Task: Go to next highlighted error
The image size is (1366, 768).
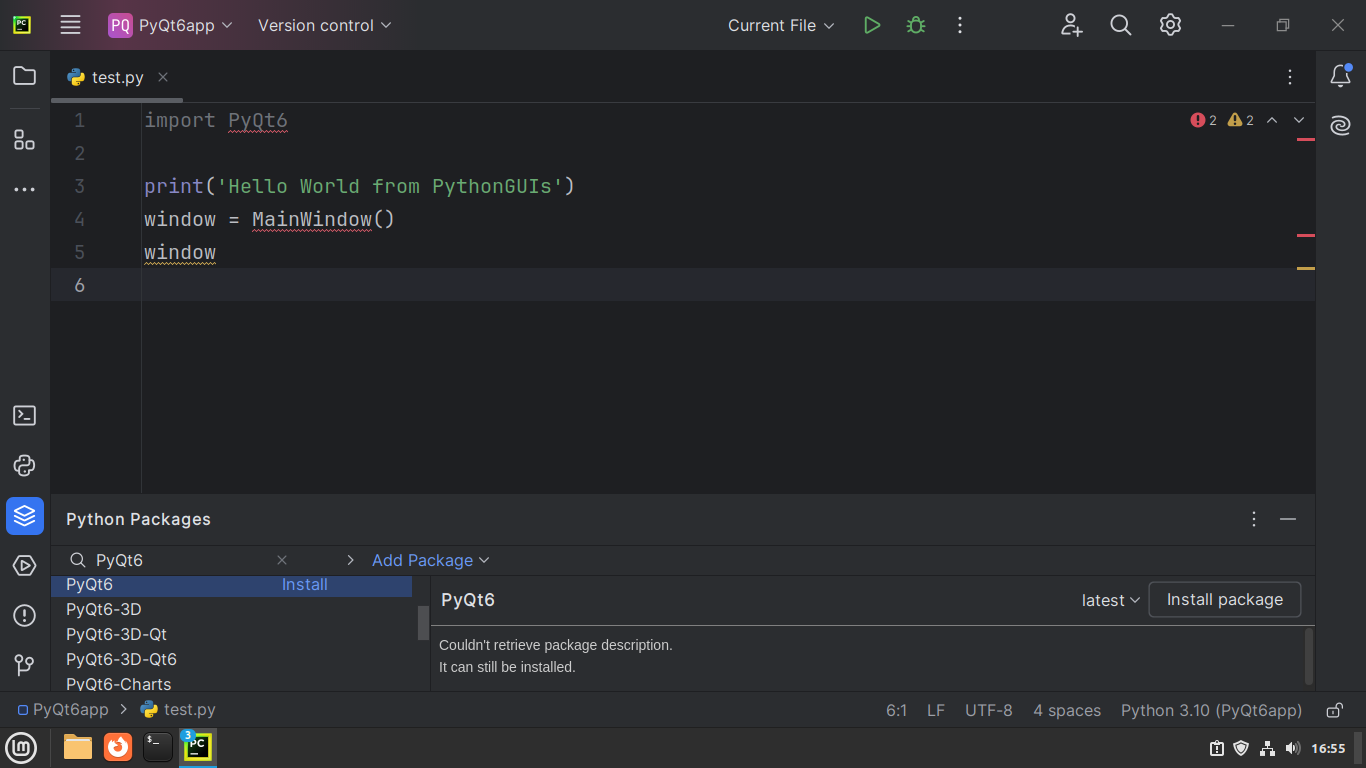Action: 1299,120
